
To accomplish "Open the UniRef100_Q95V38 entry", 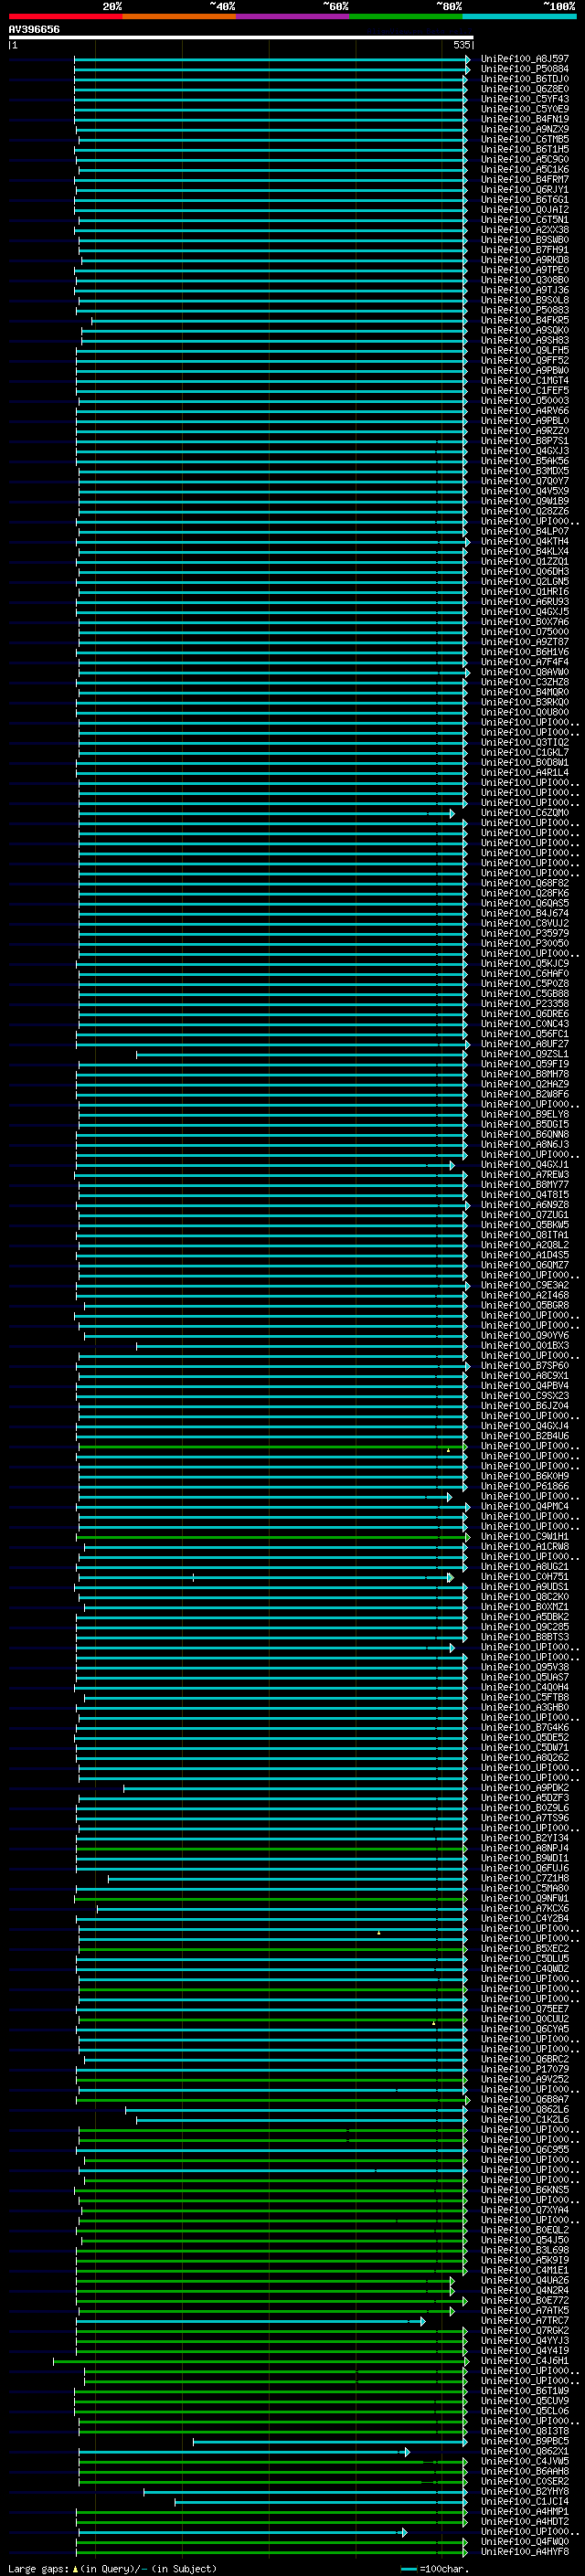I will point(524,1667).
